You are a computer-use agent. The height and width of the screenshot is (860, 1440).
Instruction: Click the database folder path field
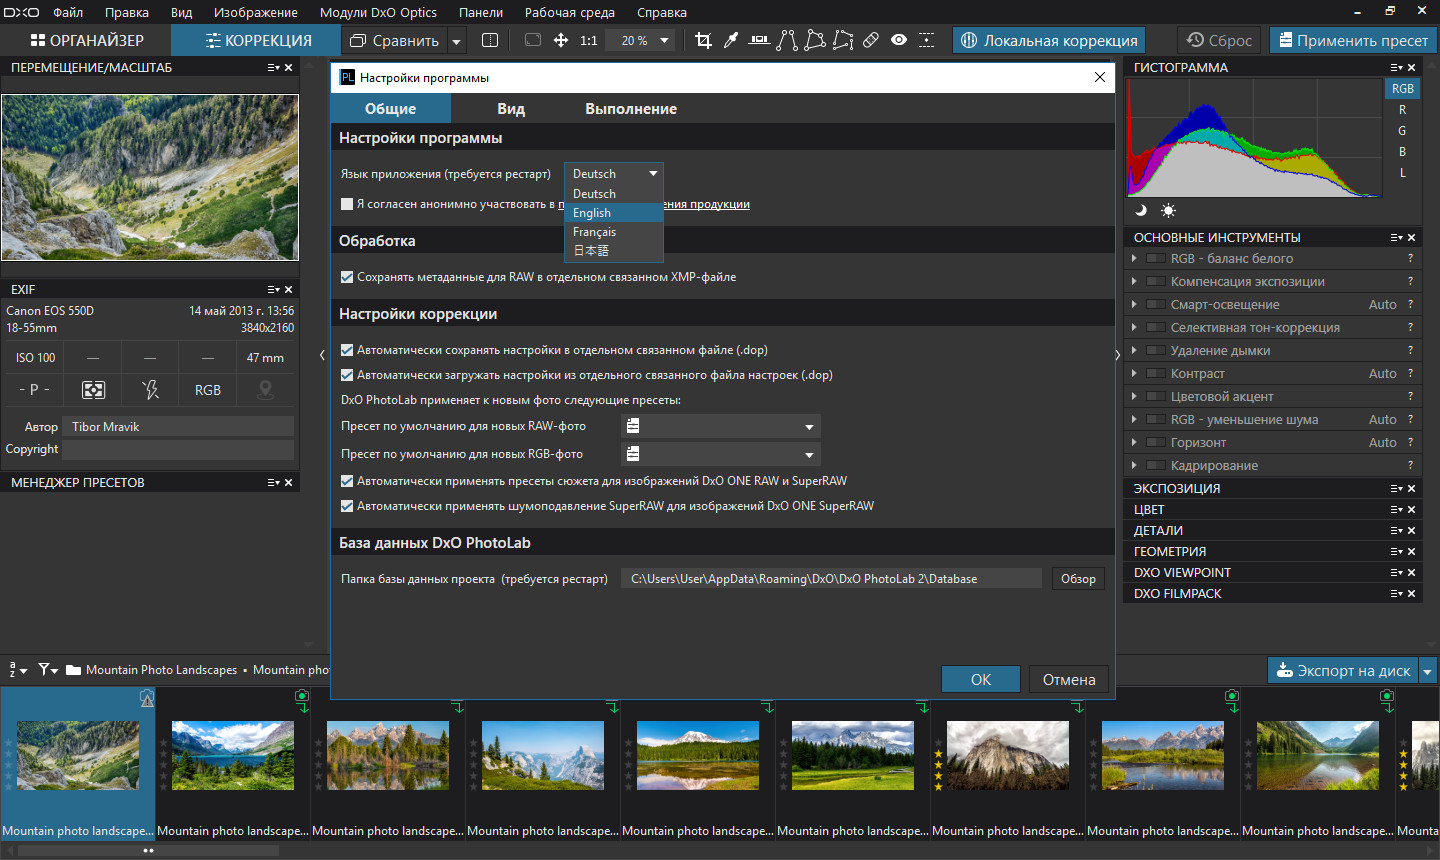[x=832, y=579]
